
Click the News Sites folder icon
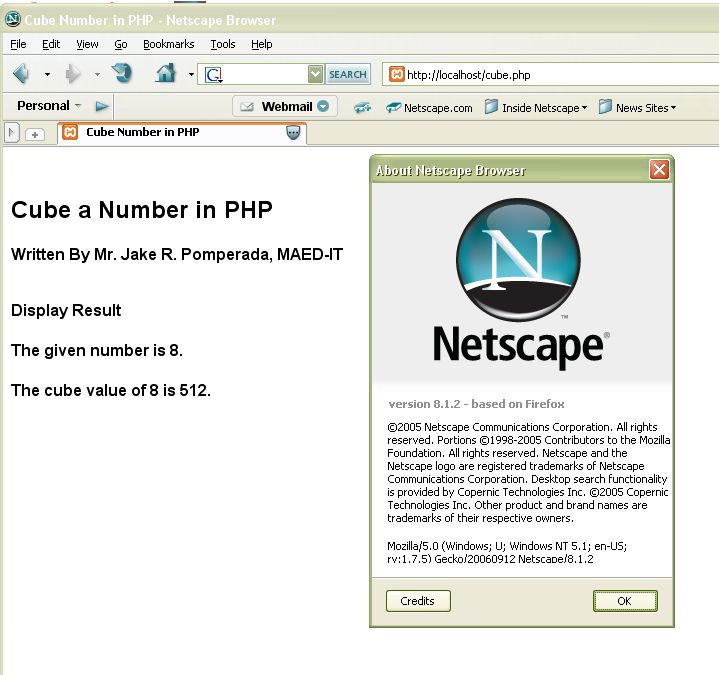[605, 107]
